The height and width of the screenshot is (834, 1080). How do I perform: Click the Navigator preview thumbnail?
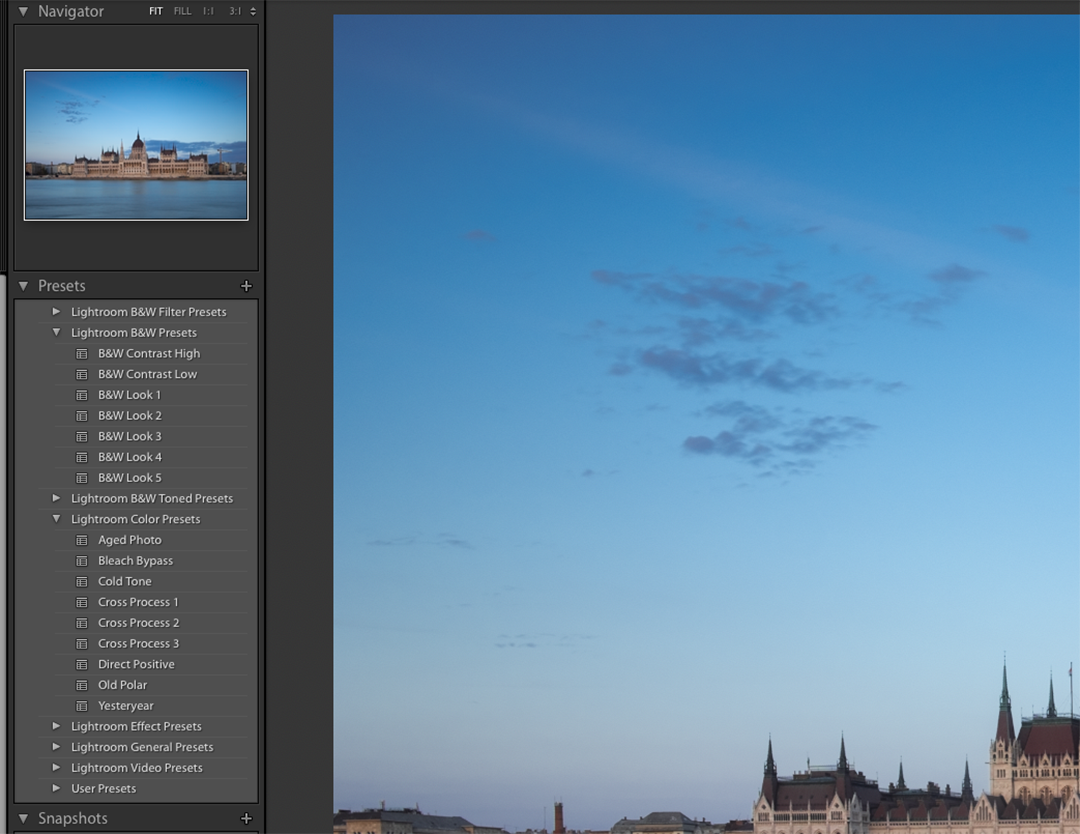tap(136, 145)
